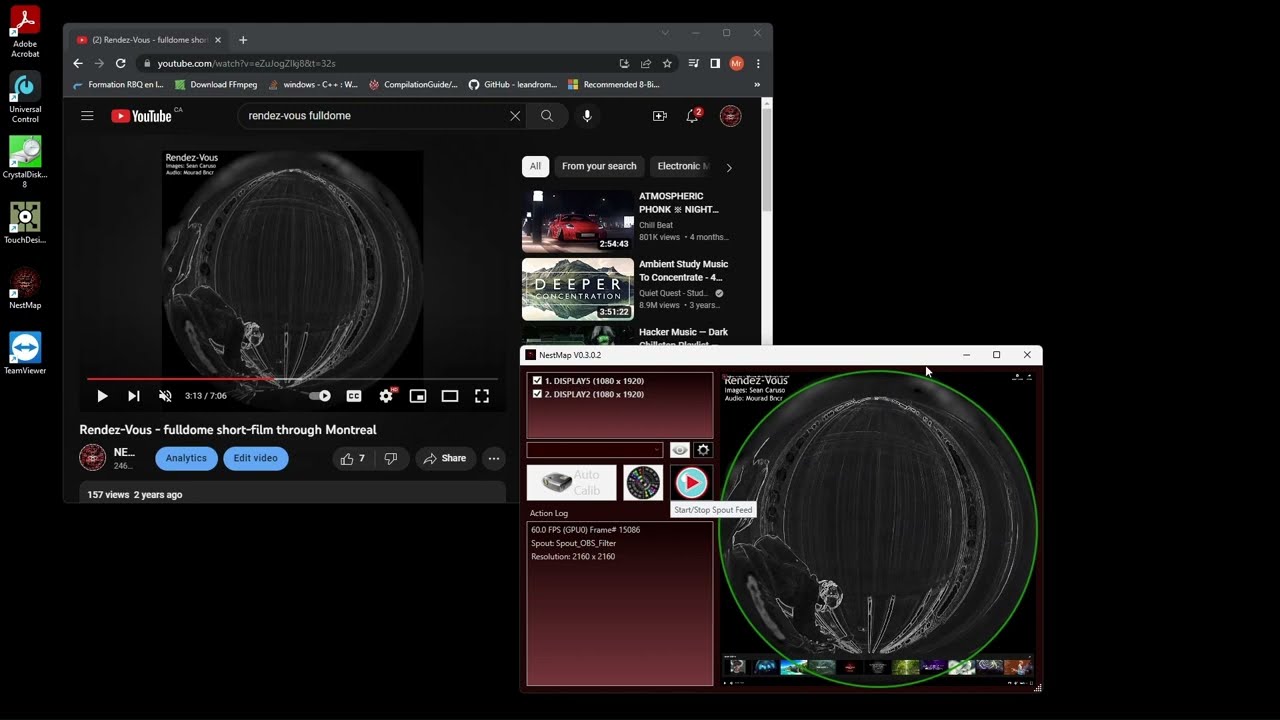Open the channel avatar under video title

pyautogui.click(x=92, y=458)
